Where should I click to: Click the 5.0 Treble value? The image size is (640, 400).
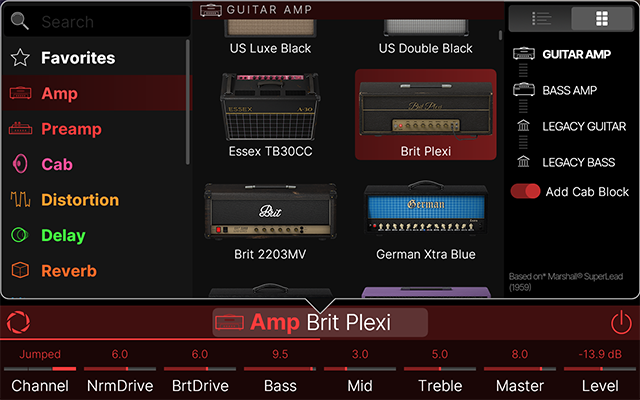pos(440,354)
